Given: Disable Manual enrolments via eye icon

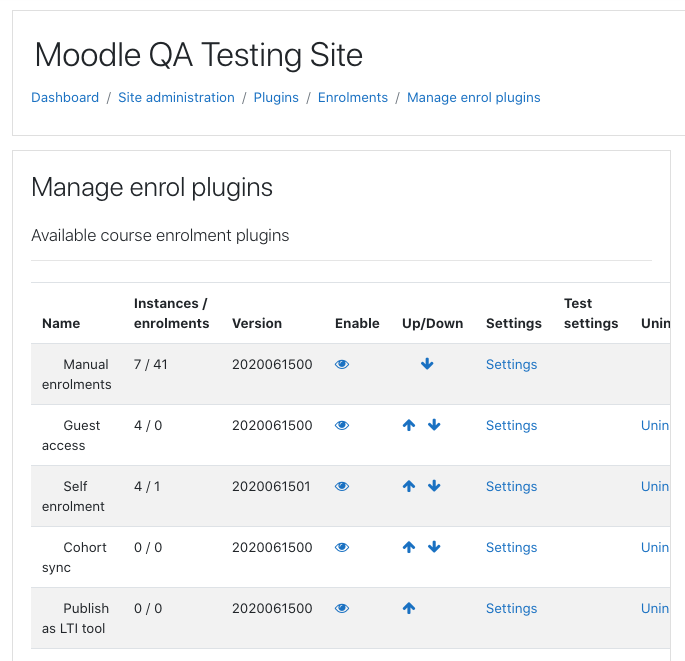Looking at the screenshot, I should click(x=342, y=364).
